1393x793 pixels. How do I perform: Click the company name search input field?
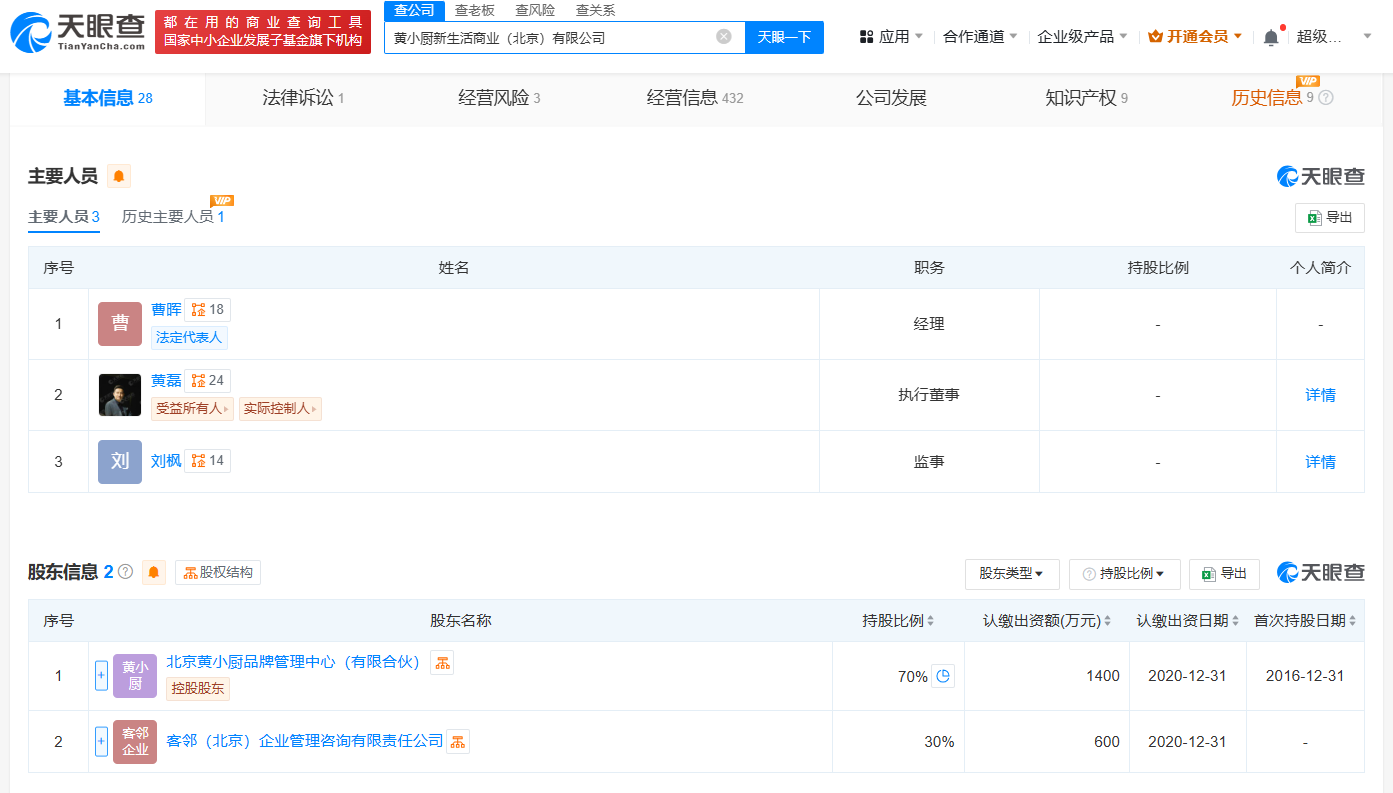(550, 37)
